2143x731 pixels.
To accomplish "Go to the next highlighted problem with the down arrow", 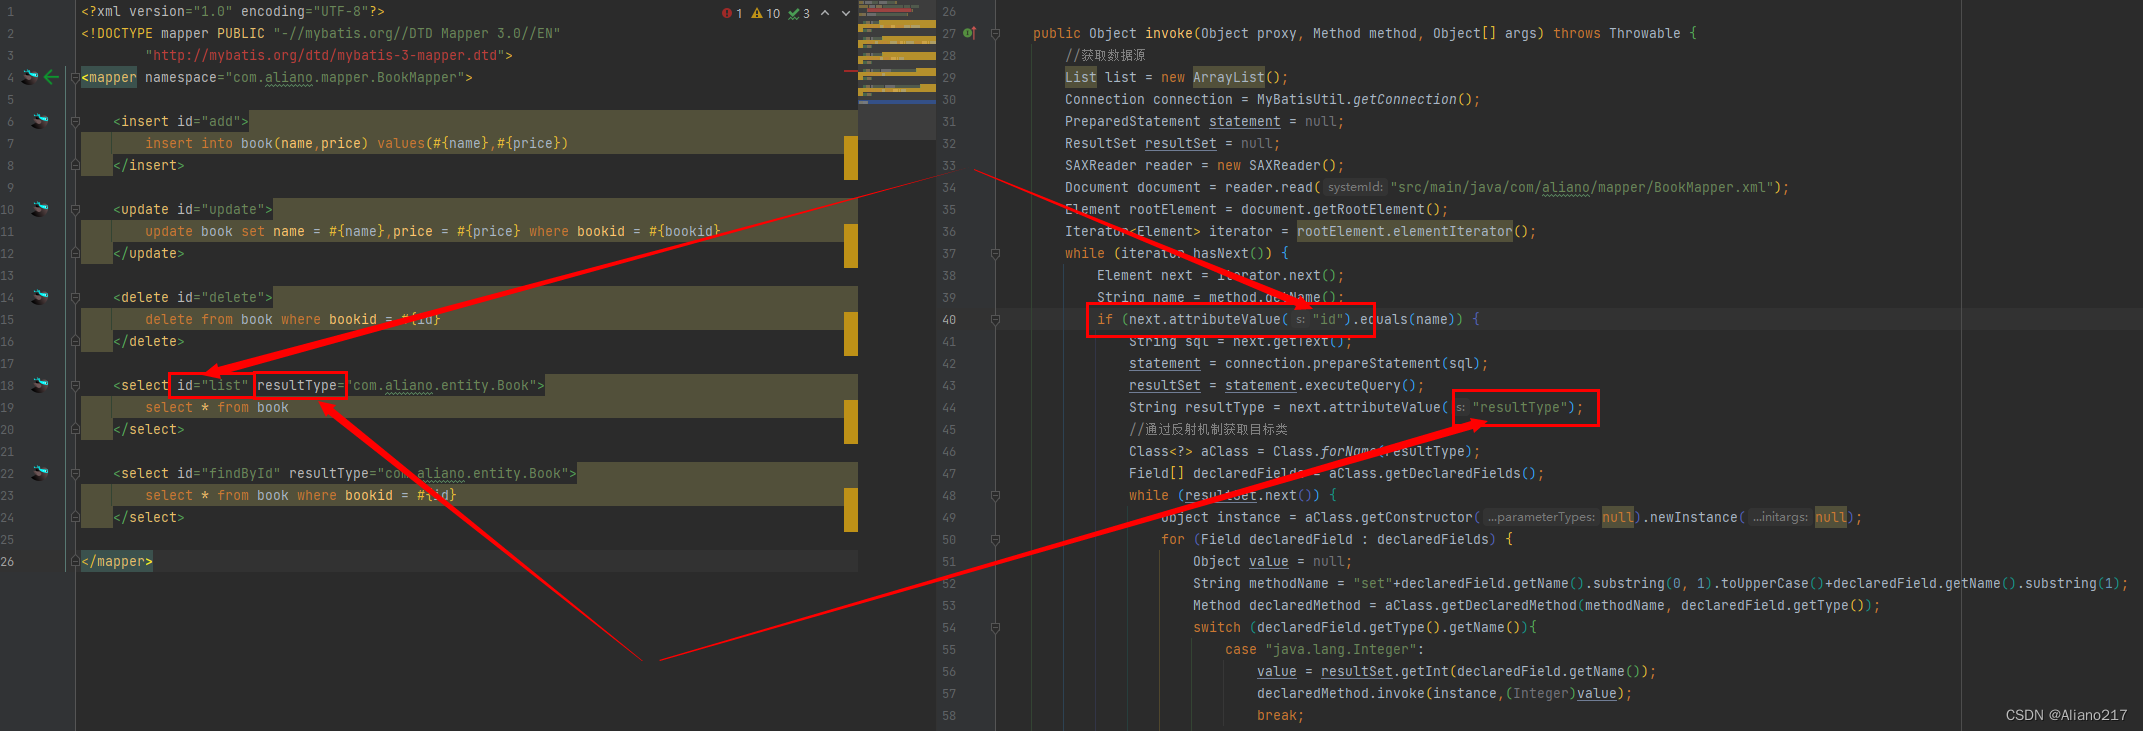I will (x=846, y=13).
